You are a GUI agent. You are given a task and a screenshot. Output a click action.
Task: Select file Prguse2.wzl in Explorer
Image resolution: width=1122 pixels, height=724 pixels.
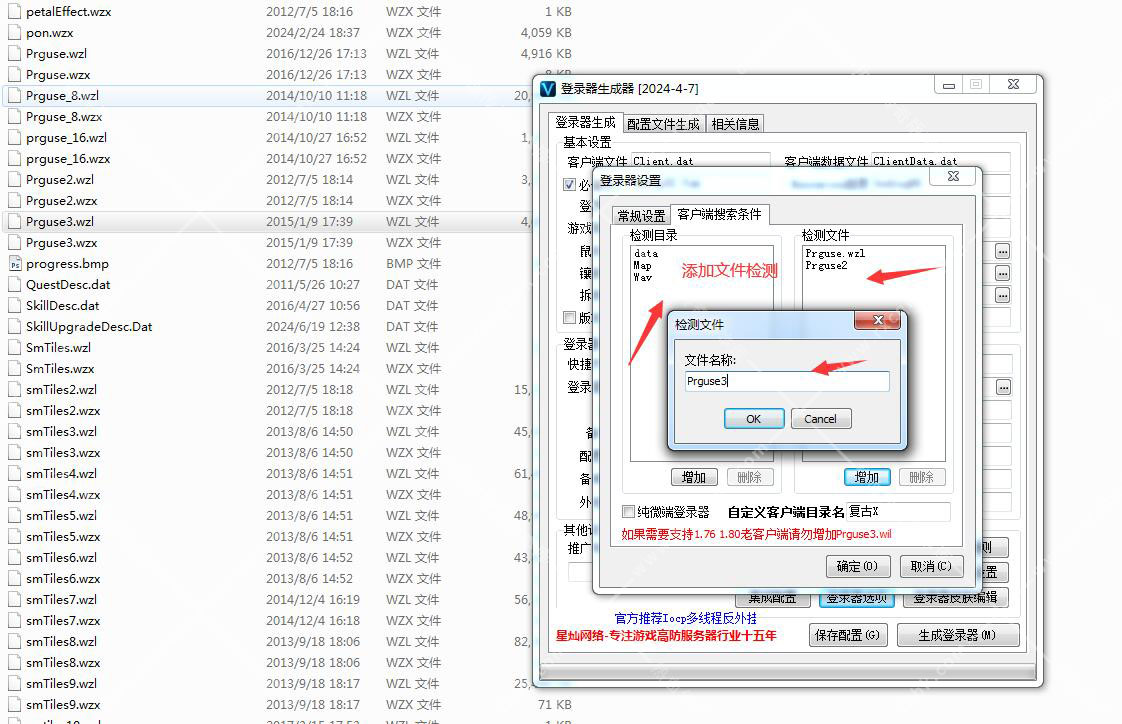pyautogui.click(x=60, y=180)
